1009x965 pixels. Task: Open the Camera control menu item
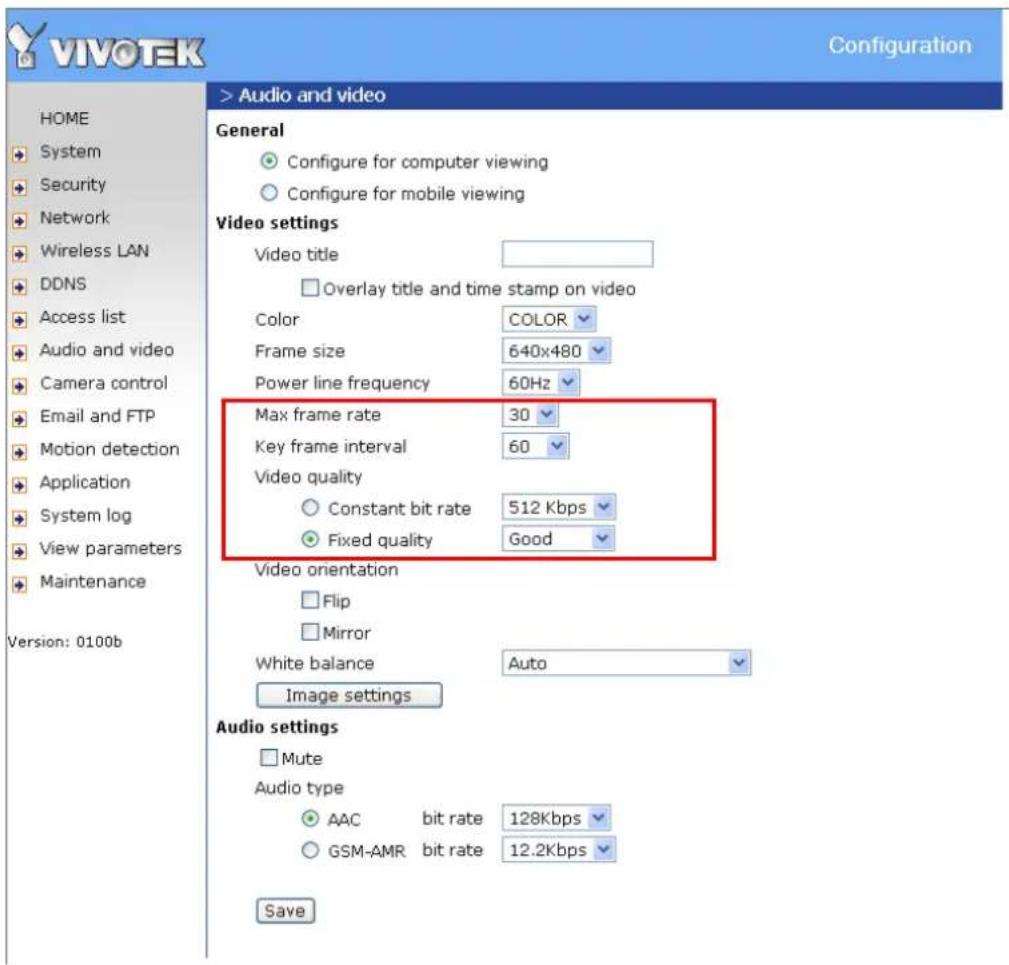(104, 383)
